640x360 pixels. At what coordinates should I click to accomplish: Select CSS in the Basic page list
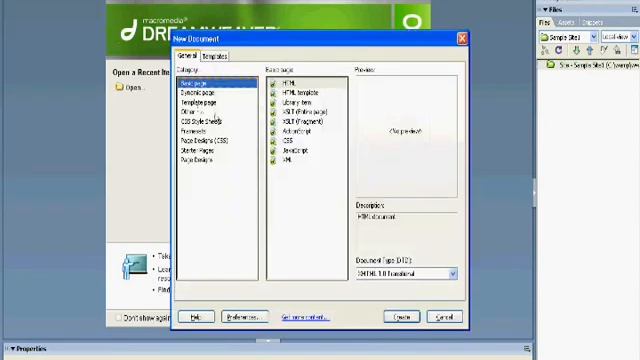(307, 141)
